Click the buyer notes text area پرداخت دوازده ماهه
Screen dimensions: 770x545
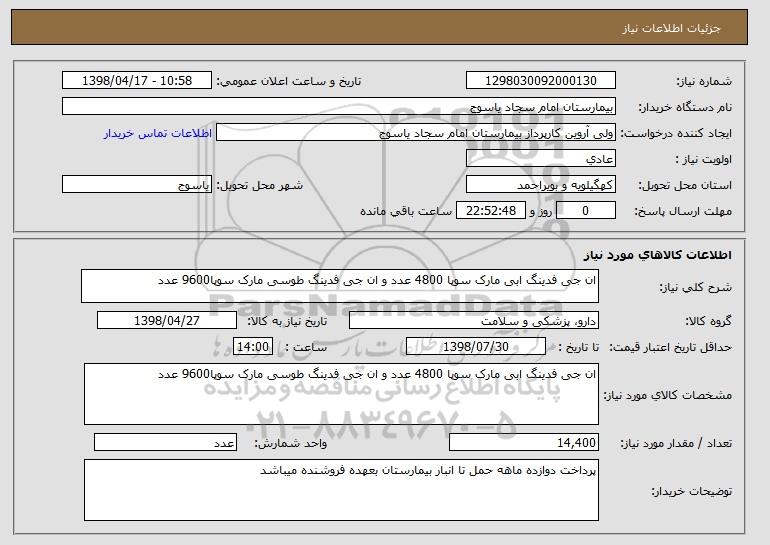341,490
